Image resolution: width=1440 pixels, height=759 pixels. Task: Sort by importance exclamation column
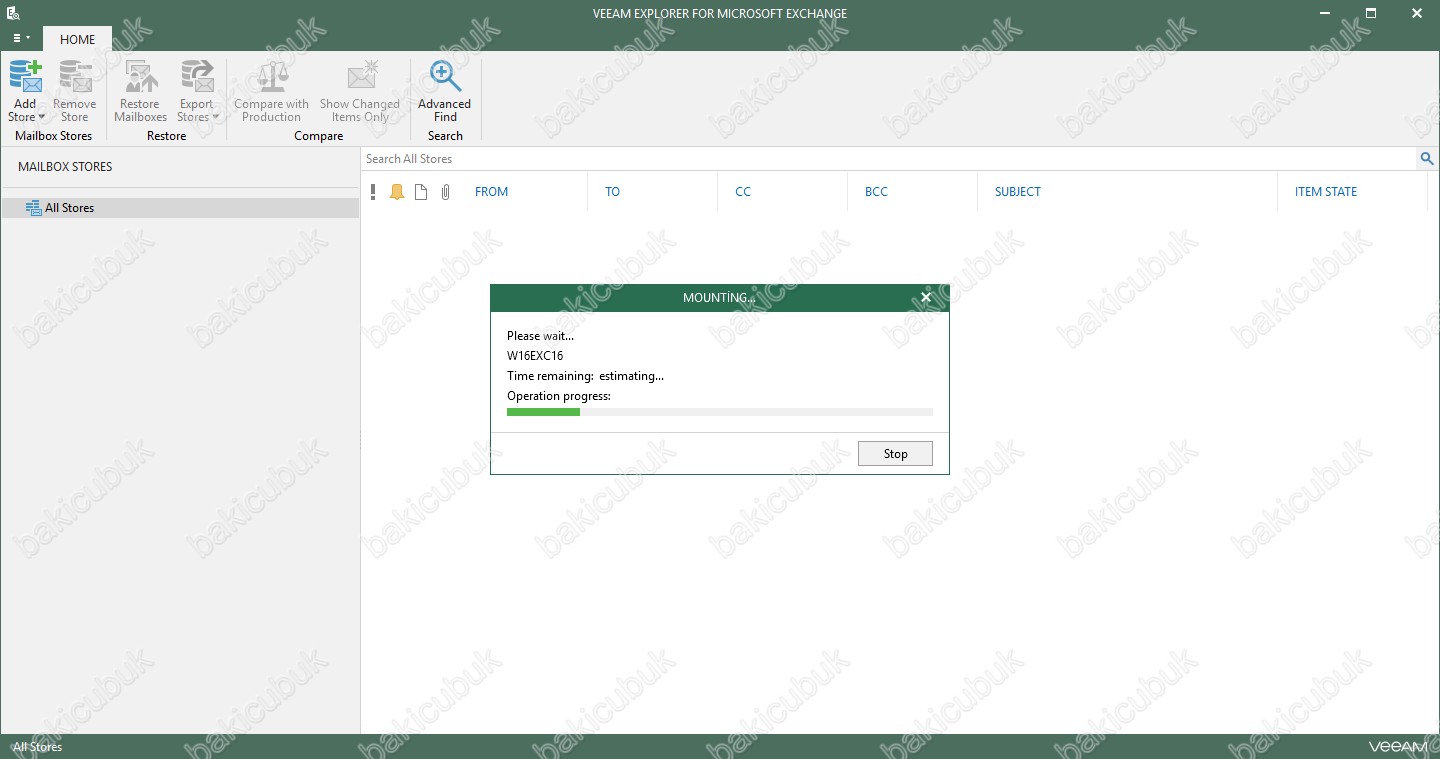(x=373, y=192)
